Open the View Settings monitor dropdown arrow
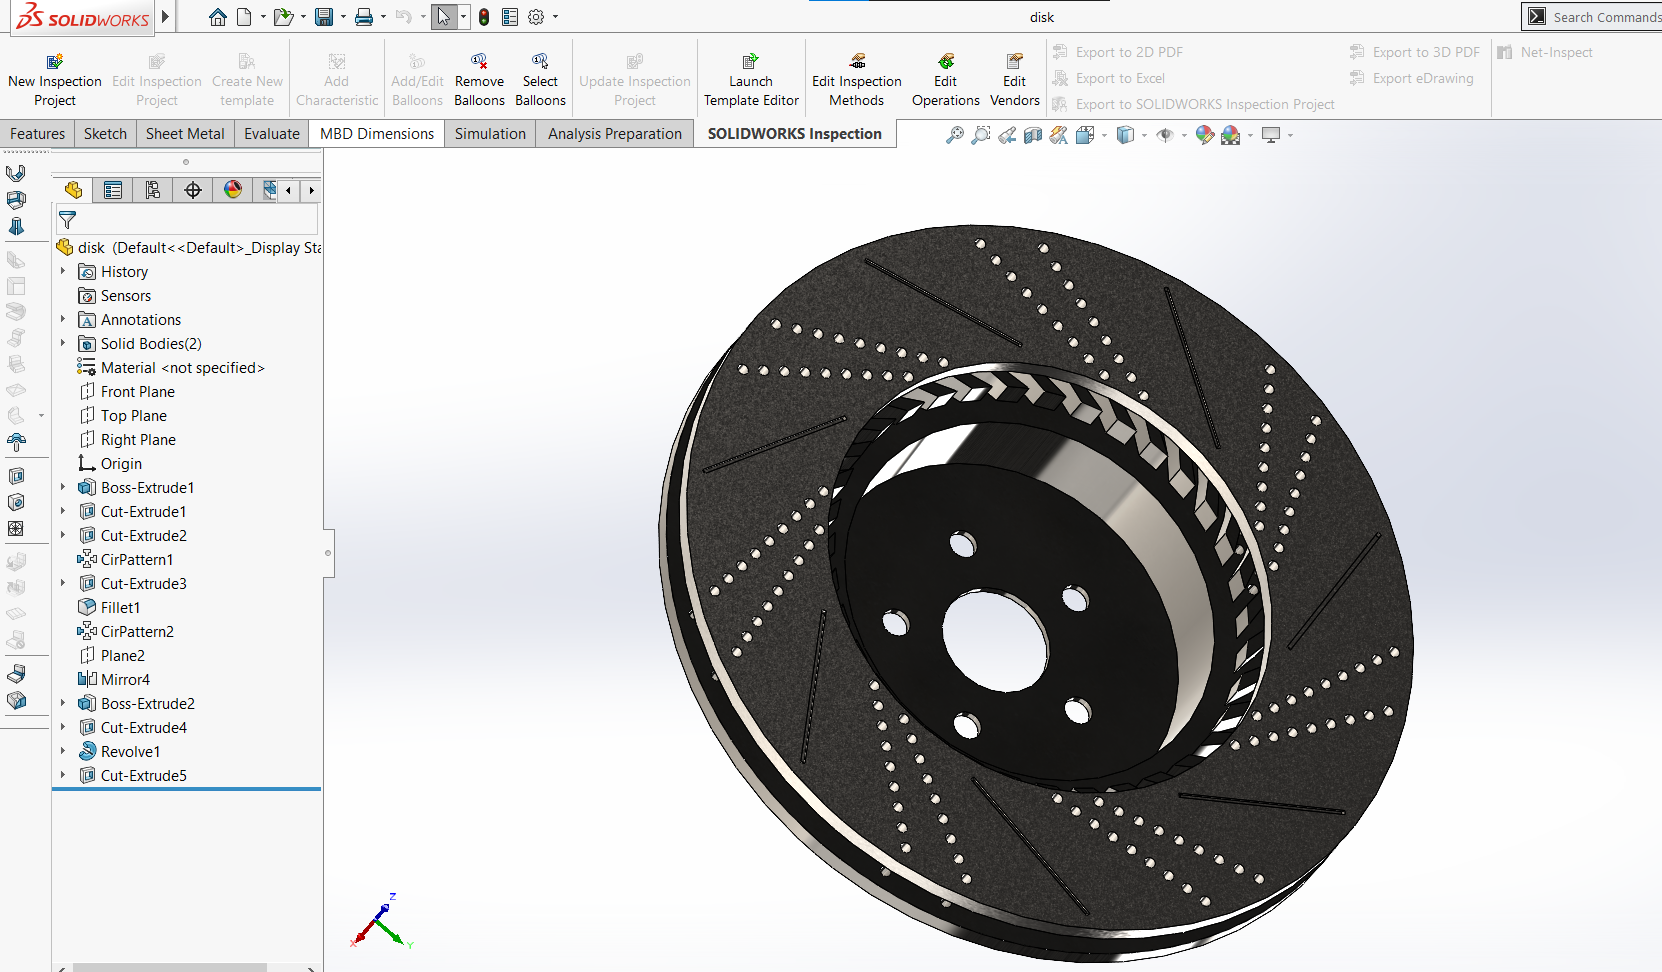 pos(1290,135)
